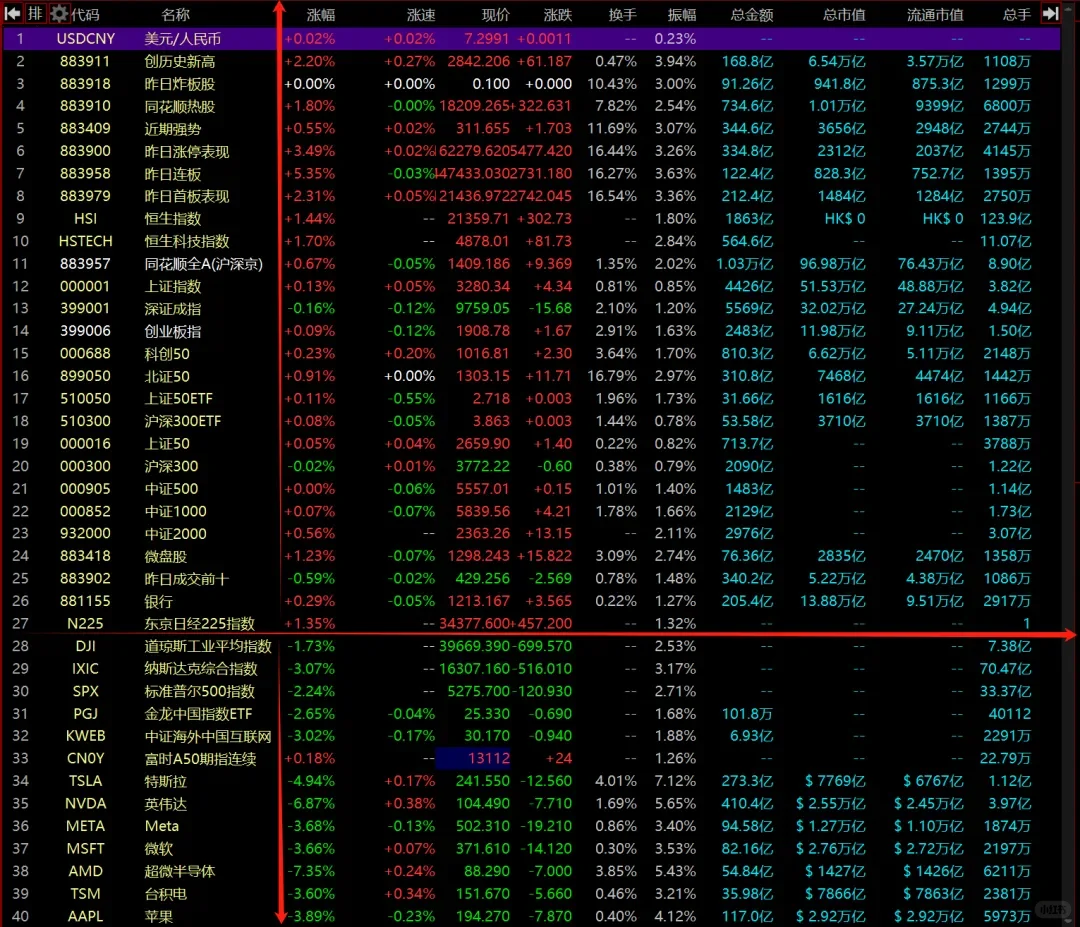The width and height of the screenshot is (1080, 927).
Task: Sort by the 名称 column header
Action: coord(175,14)
